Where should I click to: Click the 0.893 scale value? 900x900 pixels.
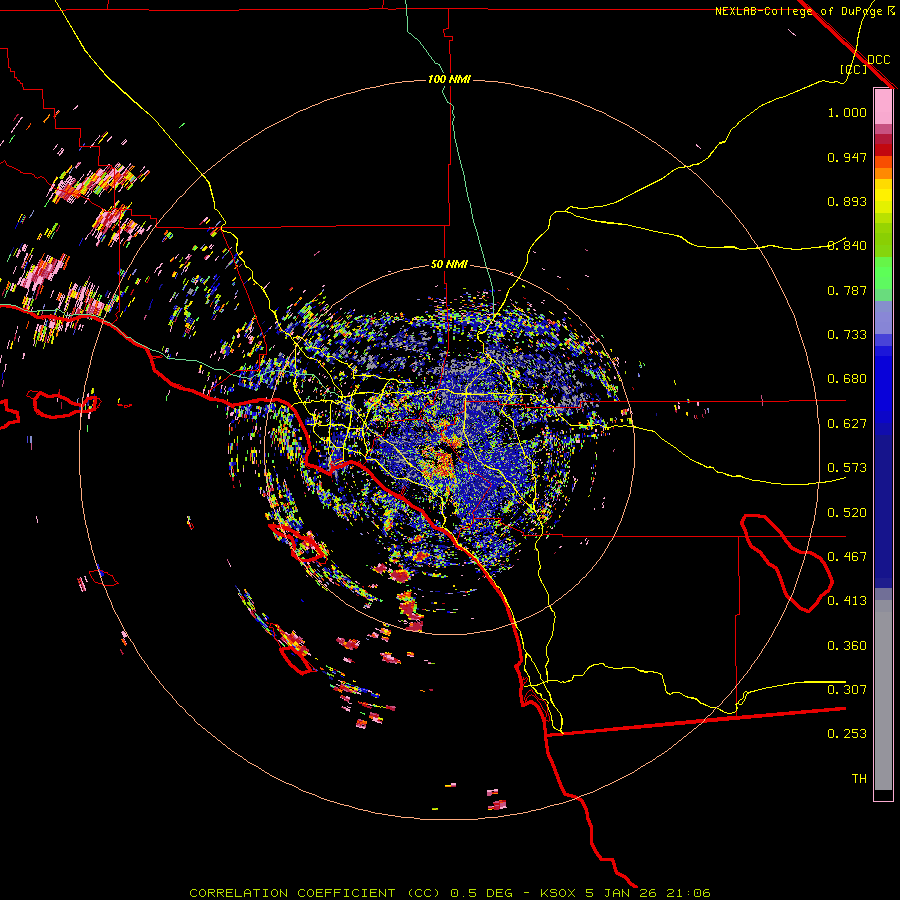click(847, 201)
